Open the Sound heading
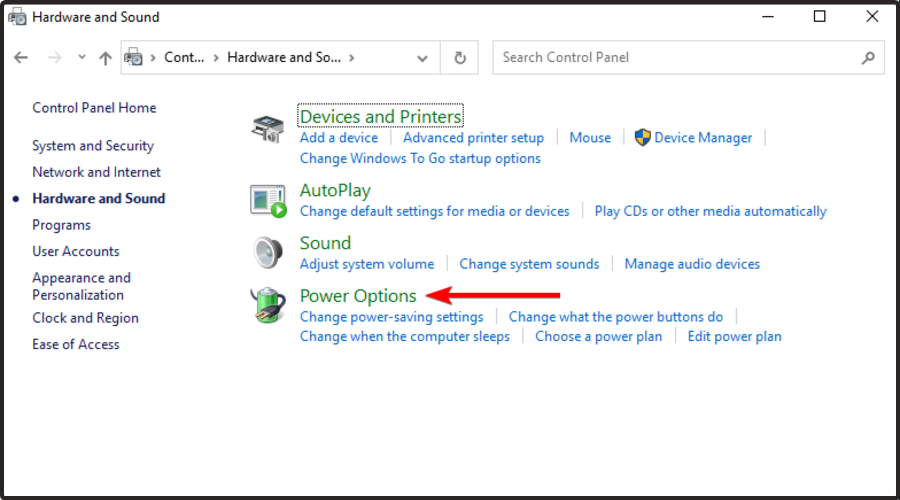Image resolution: width=900 pixels, height=500 pixels. [x=325, y=243]
